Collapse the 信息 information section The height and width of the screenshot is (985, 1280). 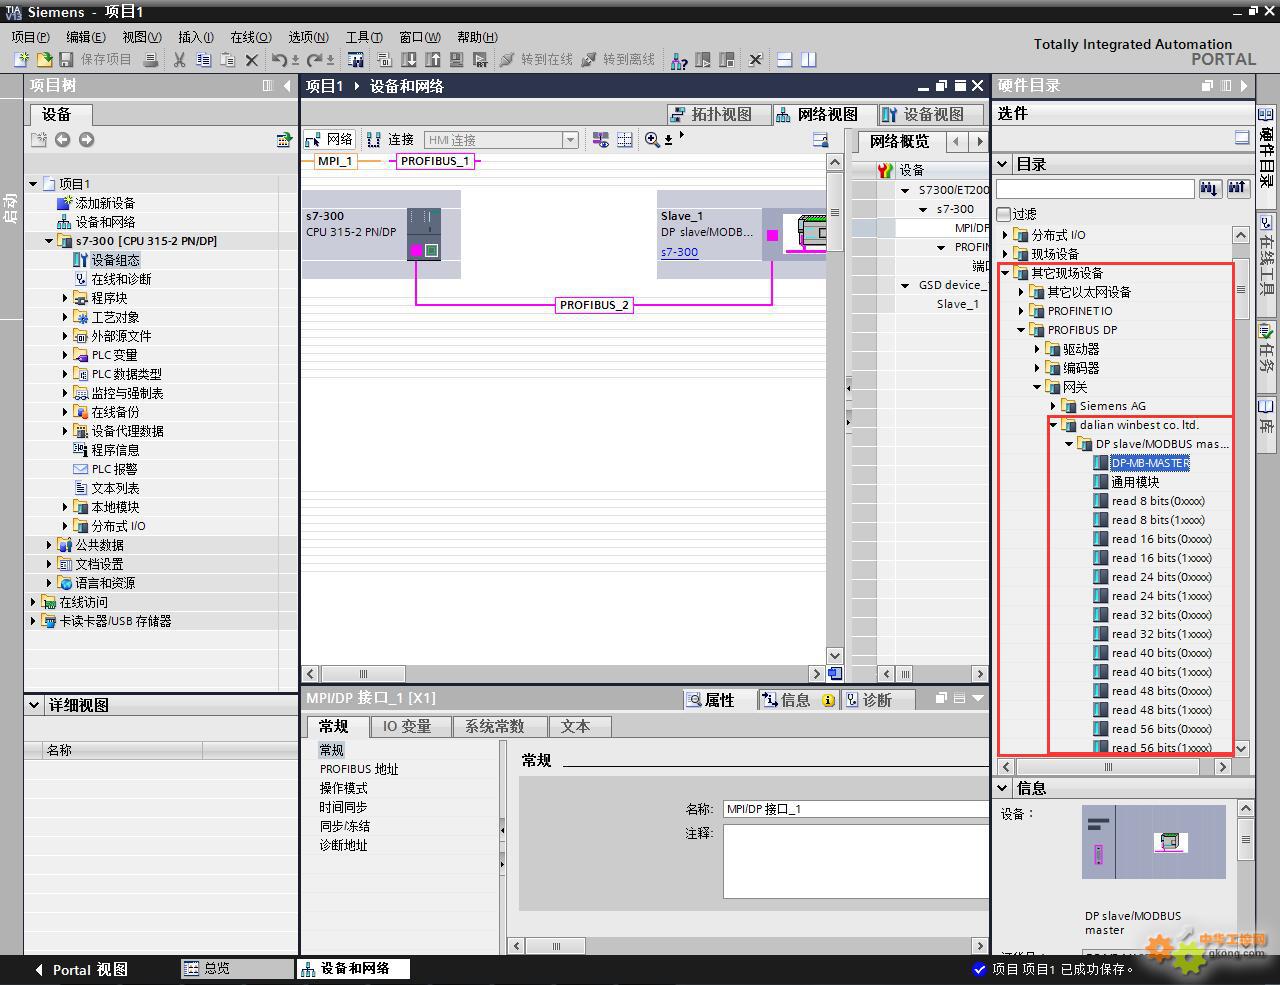tap(1003, 788)
